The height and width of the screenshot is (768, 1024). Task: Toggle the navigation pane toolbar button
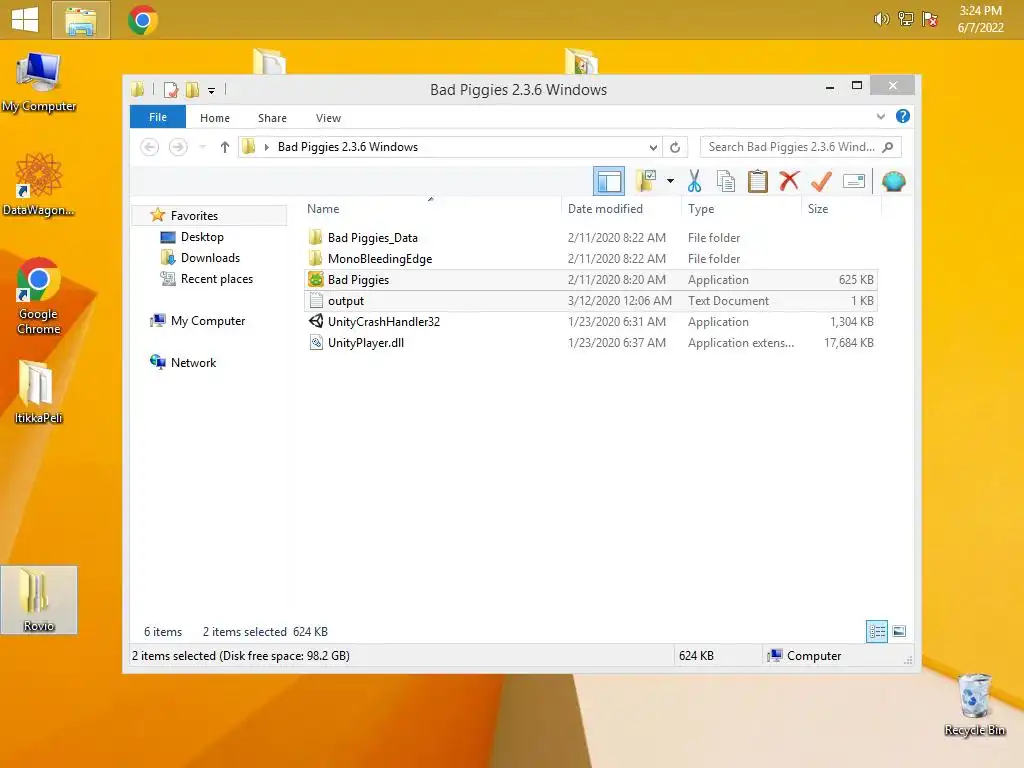[609, 181]
